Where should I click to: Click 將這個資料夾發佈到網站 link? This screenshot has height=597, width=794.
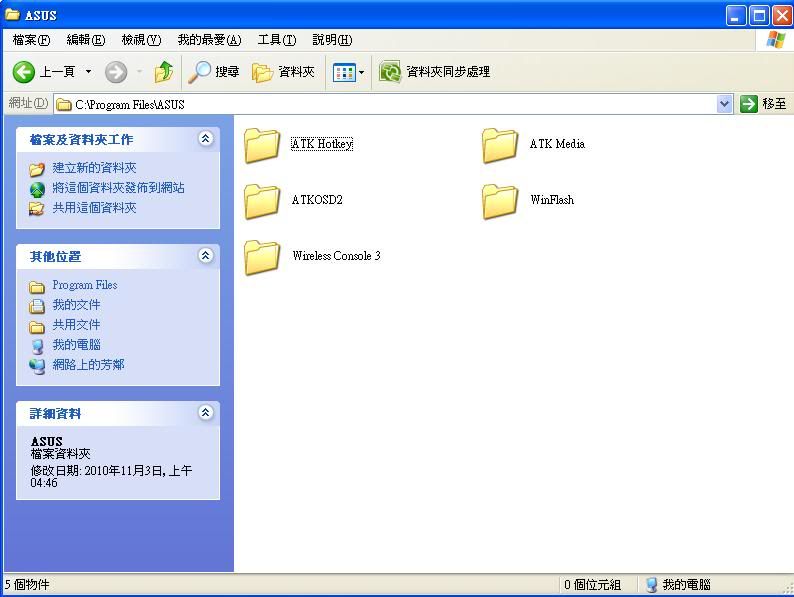[118, 188]
